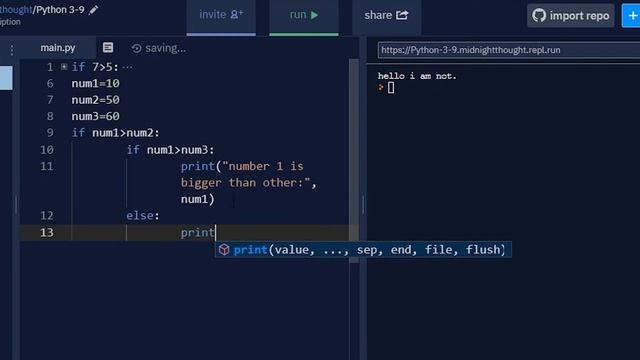Image resolution: width=640 pixels, height=360 pixels.
Task: Click the 'saving...' status text
Action: click(166, 49)
